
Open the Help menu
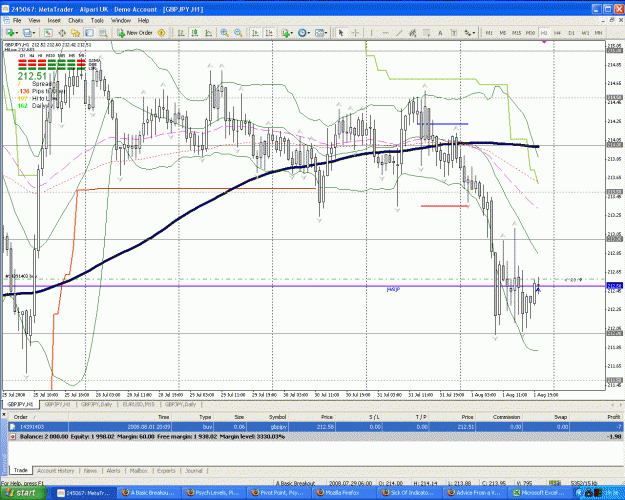click(x=143, y=20)
